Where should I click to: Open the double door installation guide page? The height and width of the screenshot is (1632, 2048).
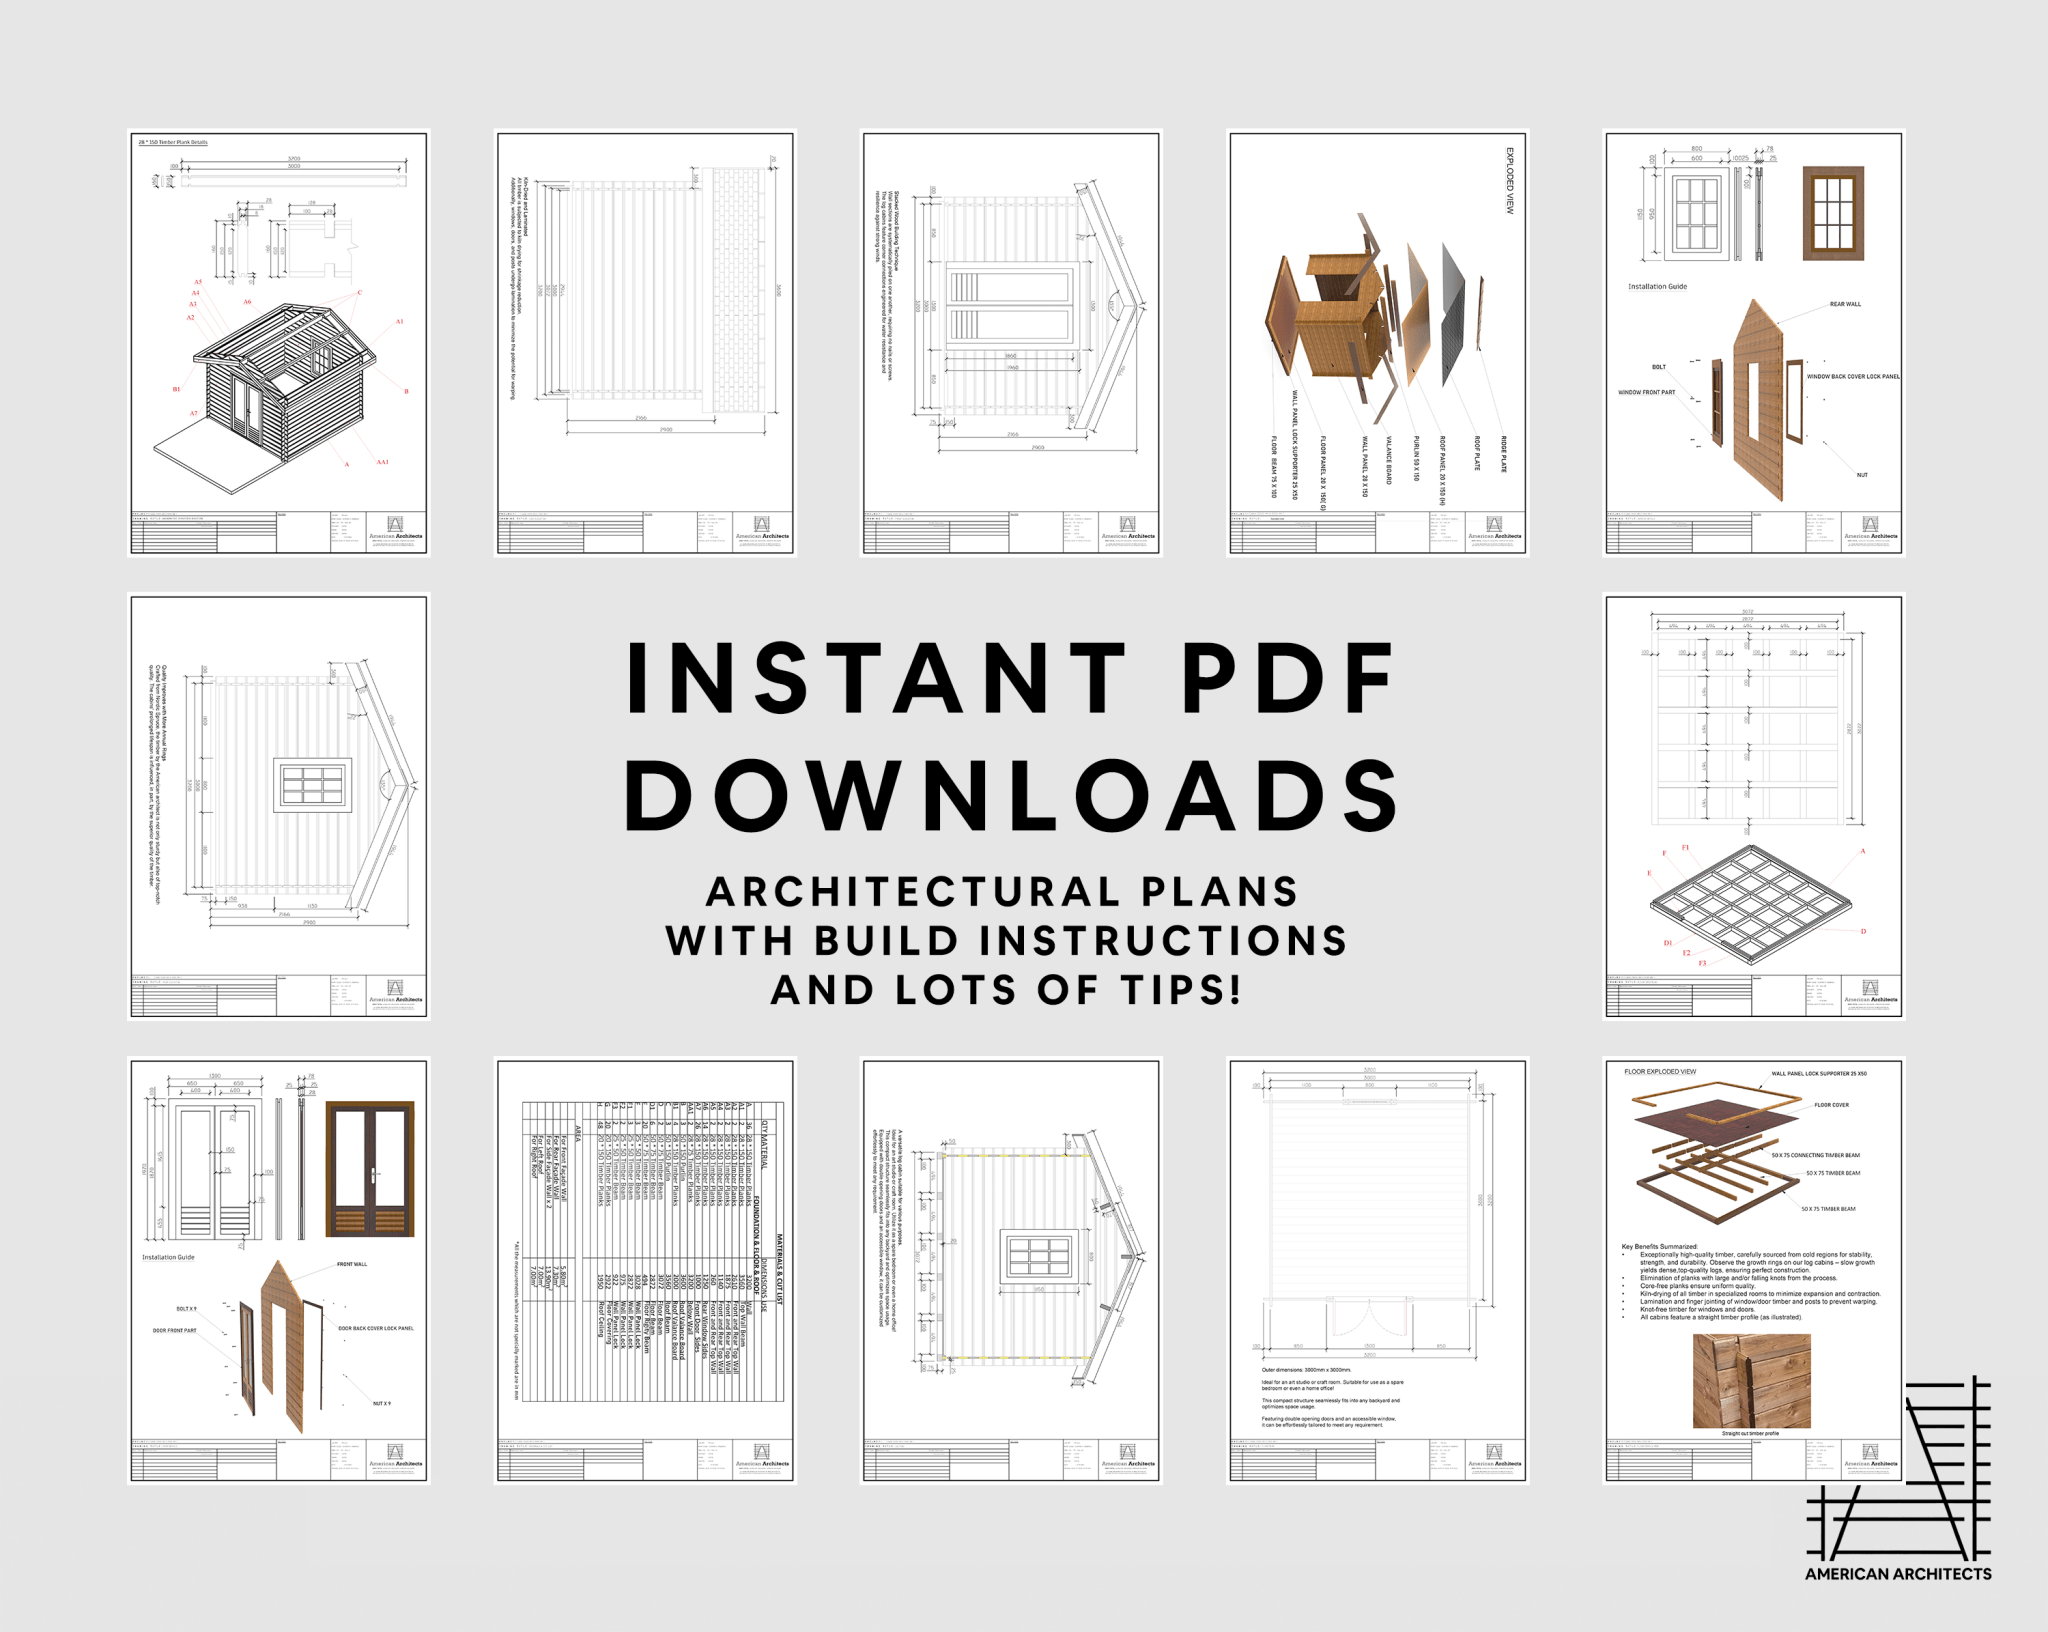[279, 1270]
